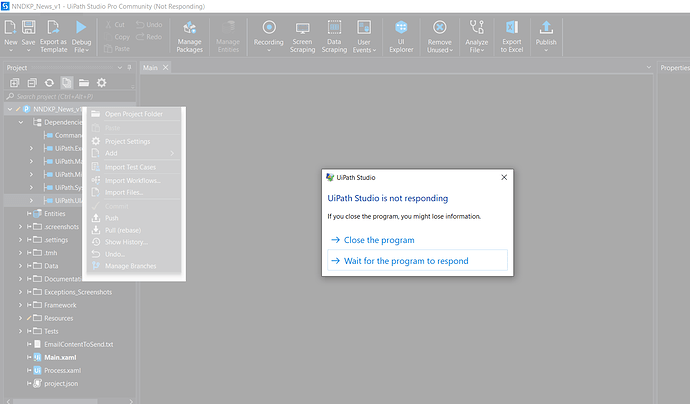690x404 pixels.
Task: Close the UiPath Studio not responding dialog
Action: point(504,177)
